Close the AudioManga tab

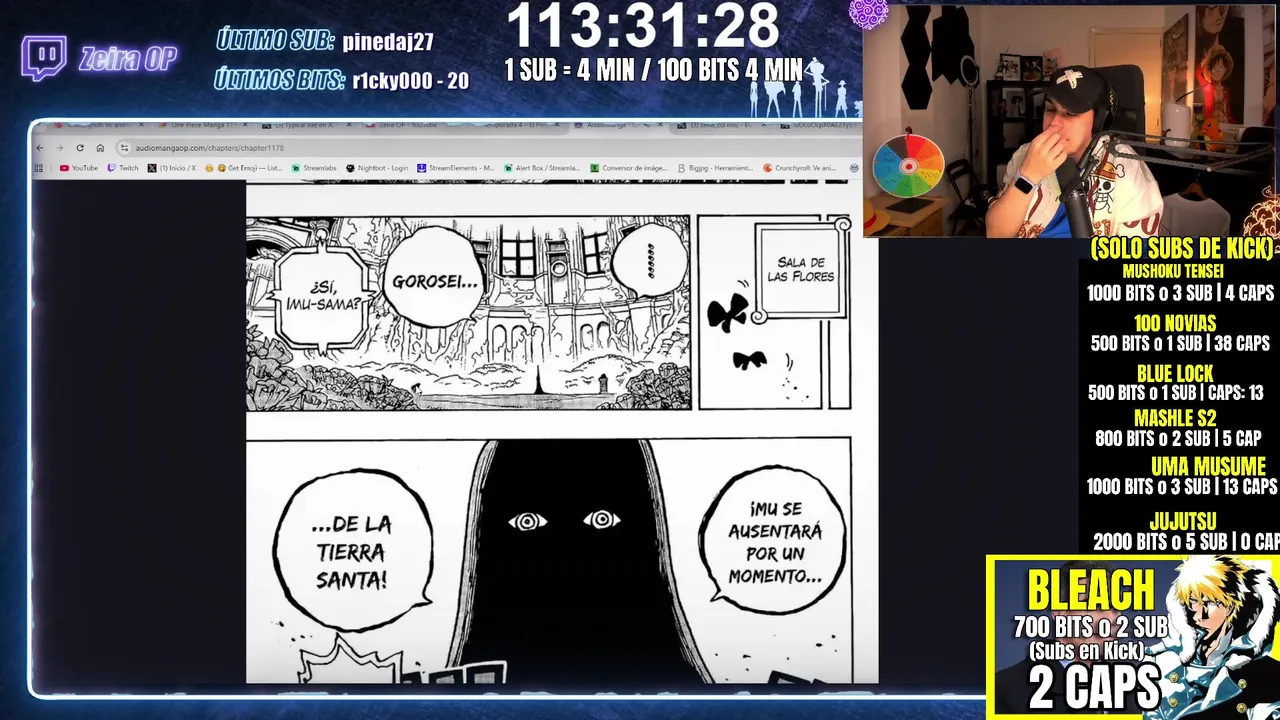point(660,125)
